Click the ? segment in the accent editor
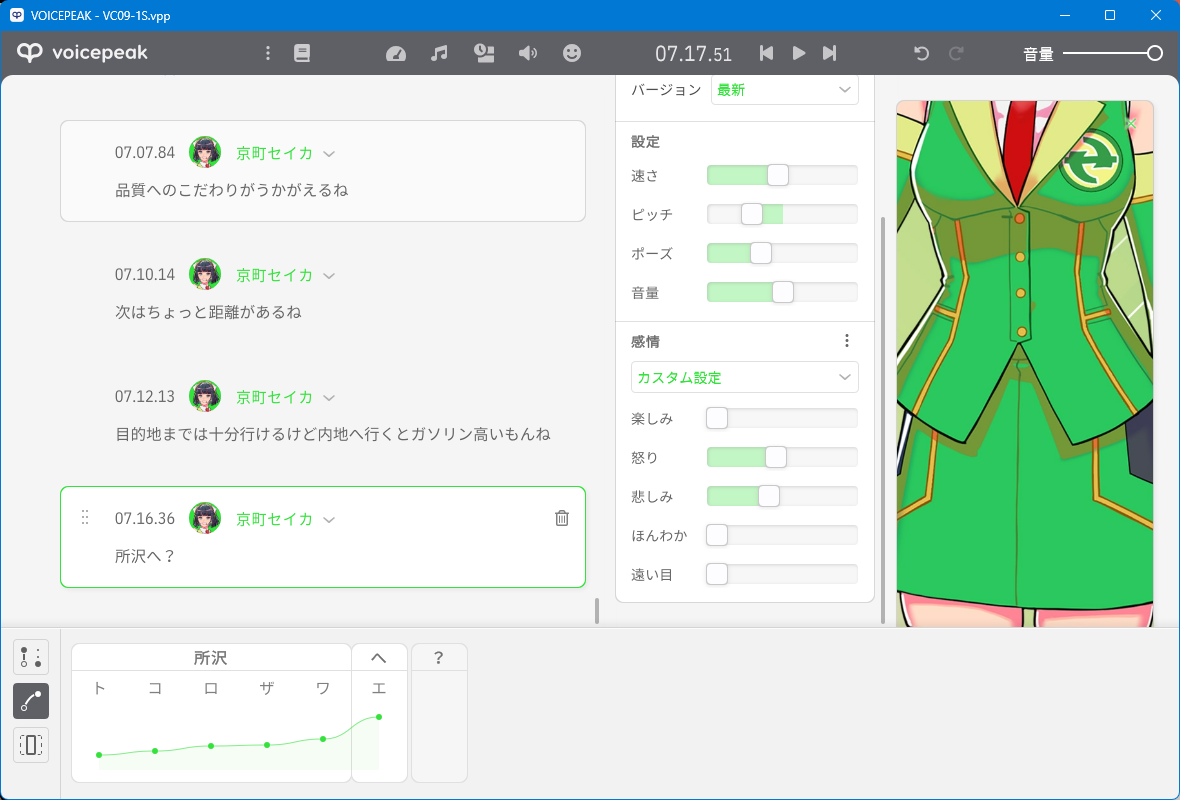The height and width of the screenshot is (800, 1180). click(x=439, y=658)
